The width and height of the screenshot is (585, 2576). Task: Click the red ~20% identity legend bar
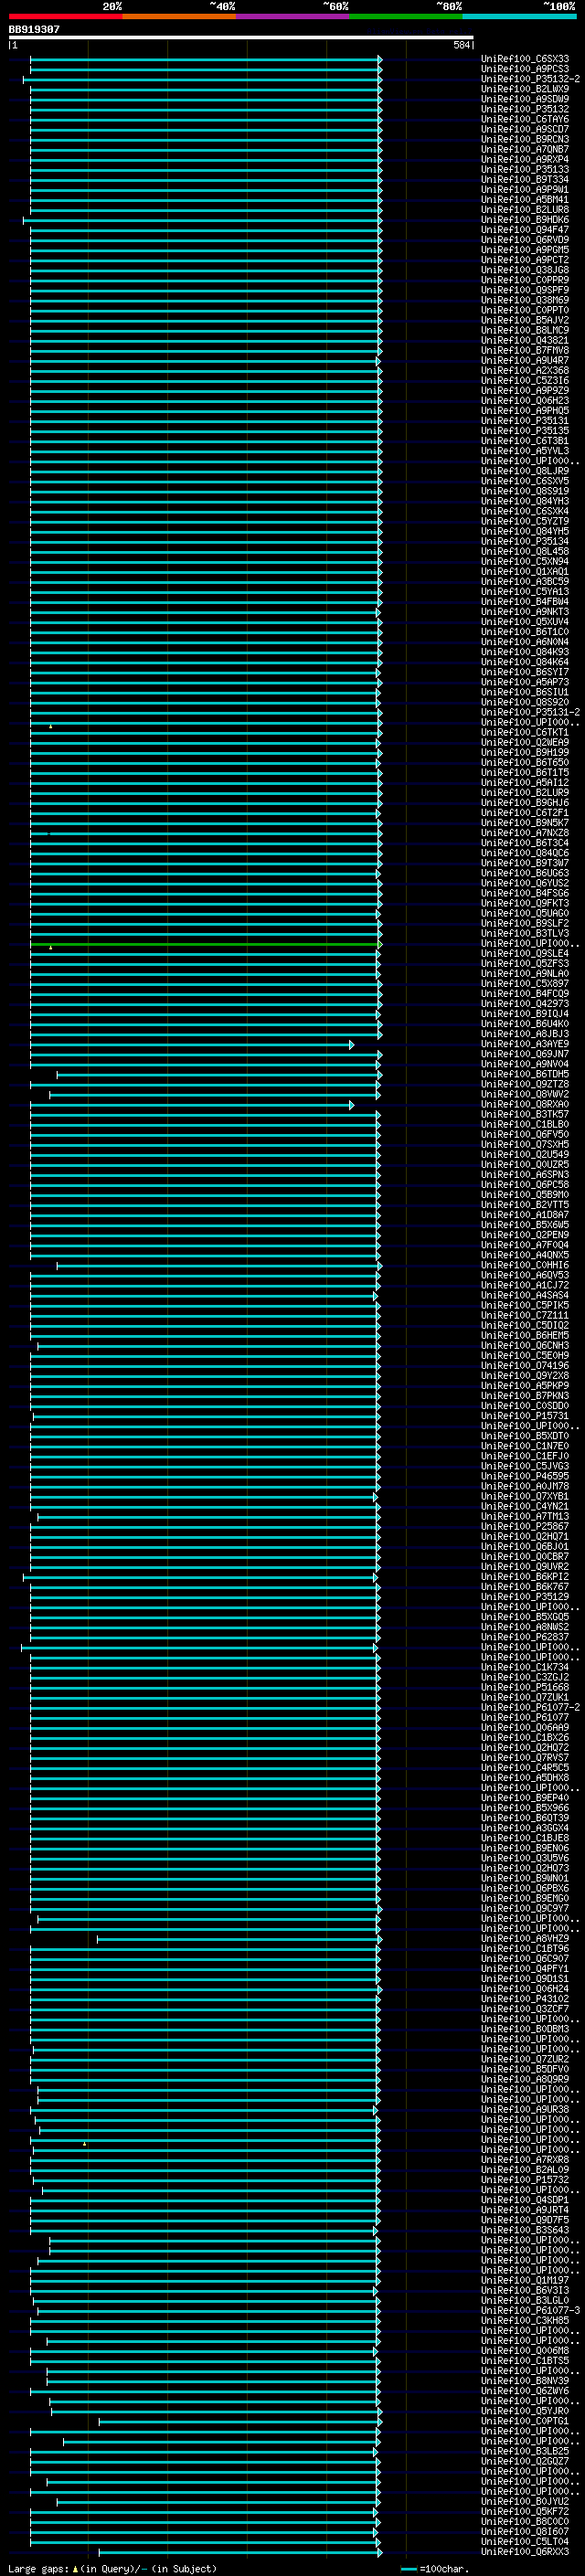click(65, 17)
